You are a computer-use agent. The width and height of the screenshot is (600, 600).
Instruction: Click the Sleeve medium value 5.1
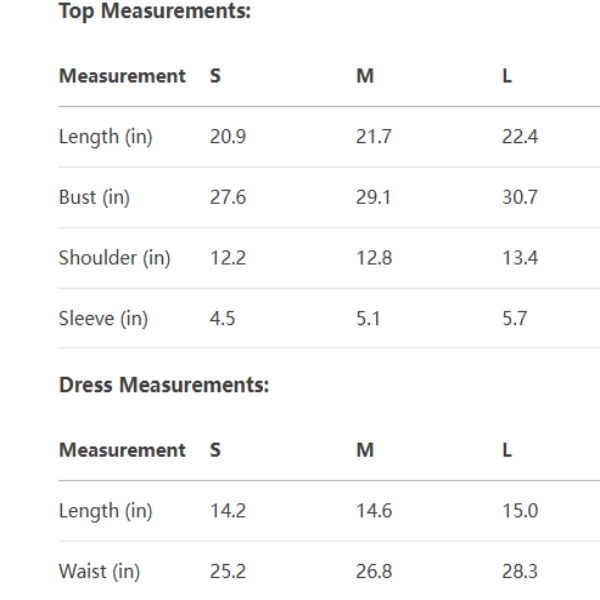tap(368, 319)
